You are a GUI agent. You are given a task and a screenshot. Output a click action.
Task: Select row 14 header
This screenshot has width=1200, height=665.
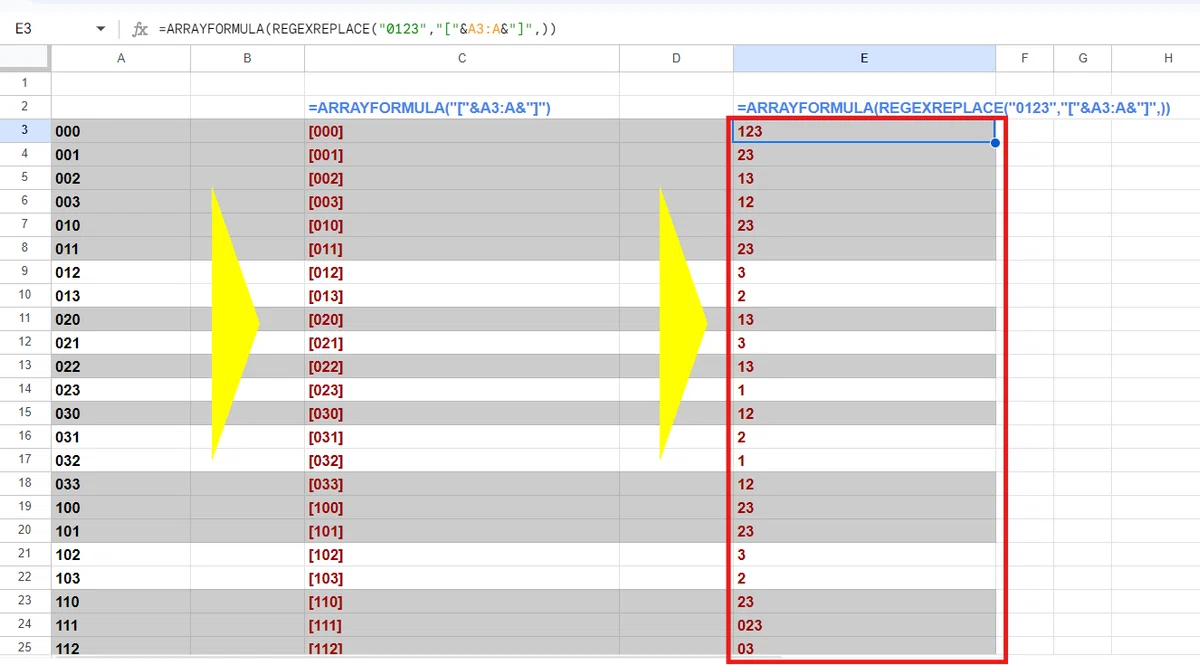25,389
